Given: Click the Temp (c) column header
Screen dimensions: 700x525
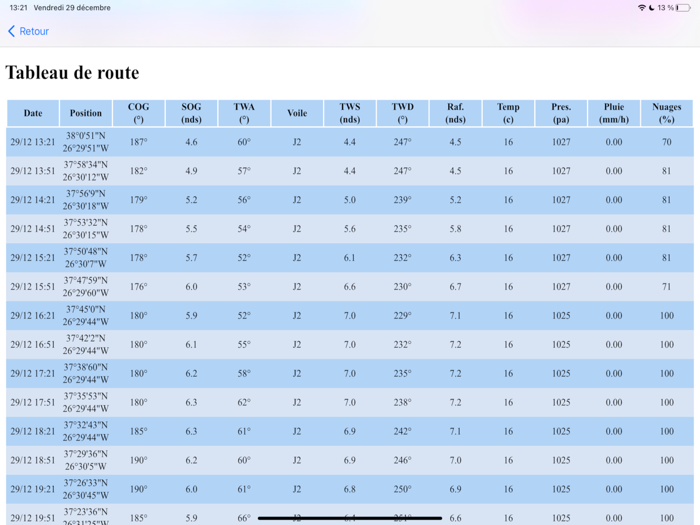Looking at the screenshot, I should click(x=508, y=113).
